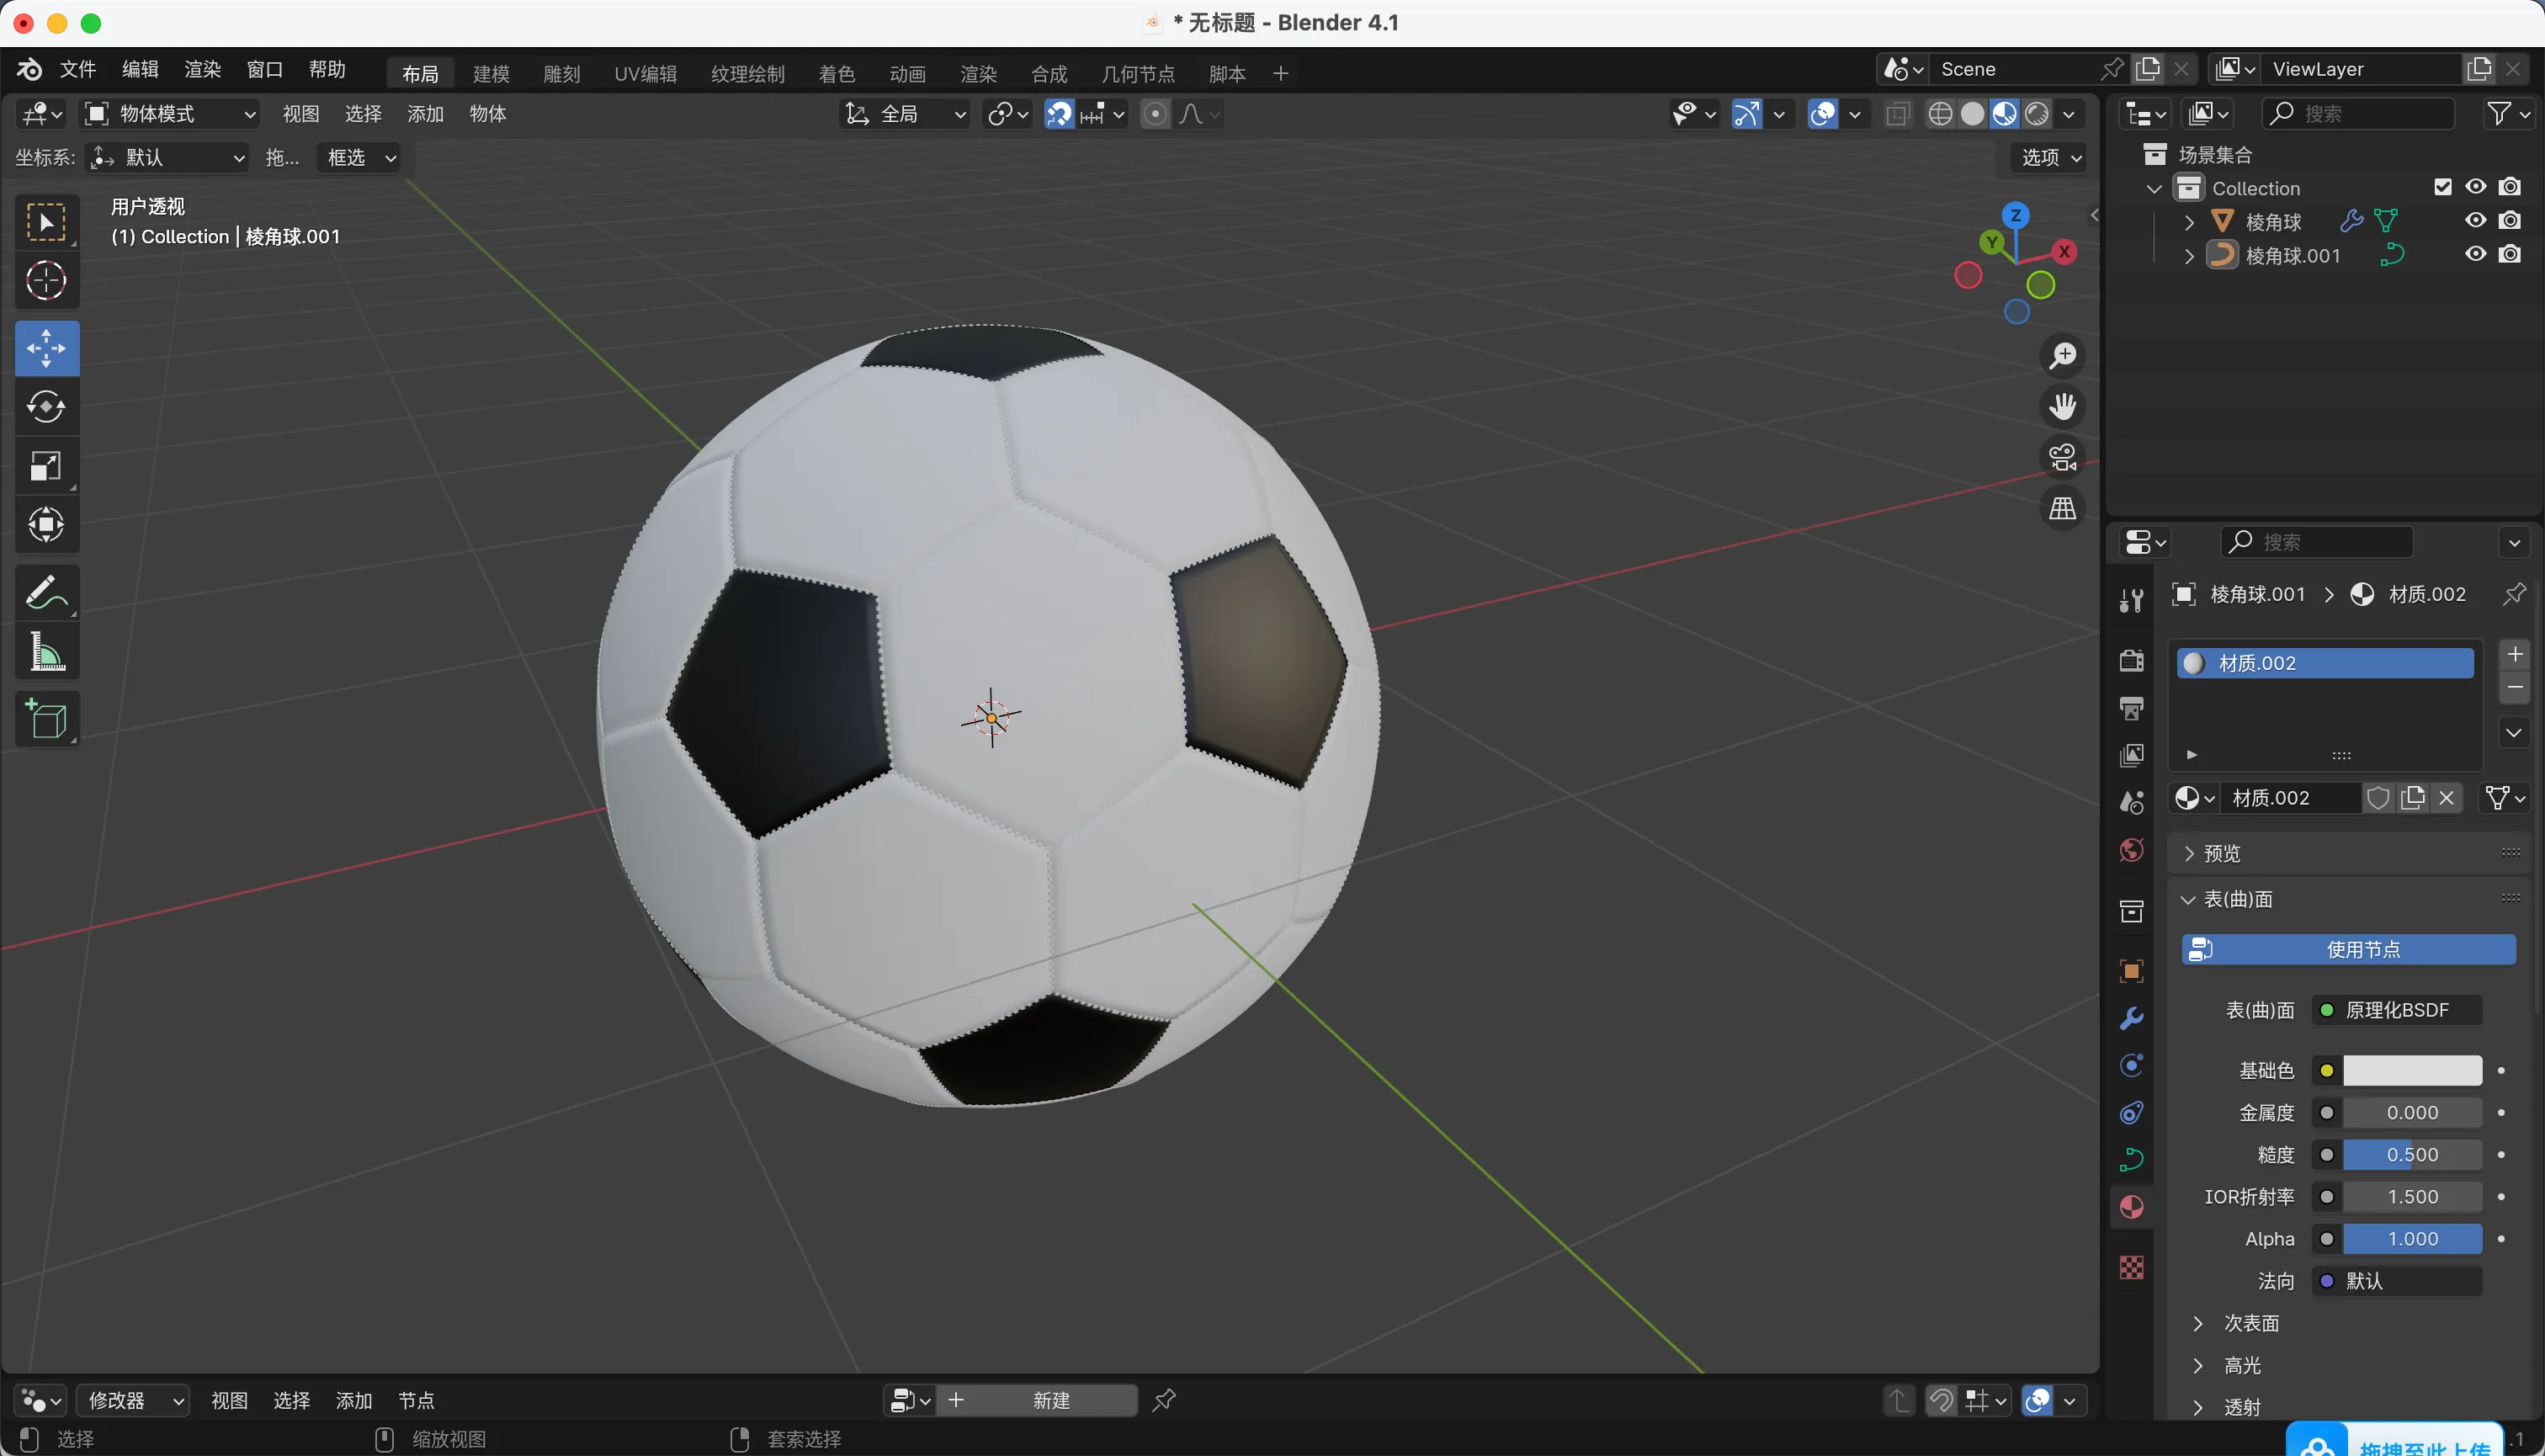Switch viewport to wireframe shading
2545x1456 pixels.
[x=1940, y=114]
